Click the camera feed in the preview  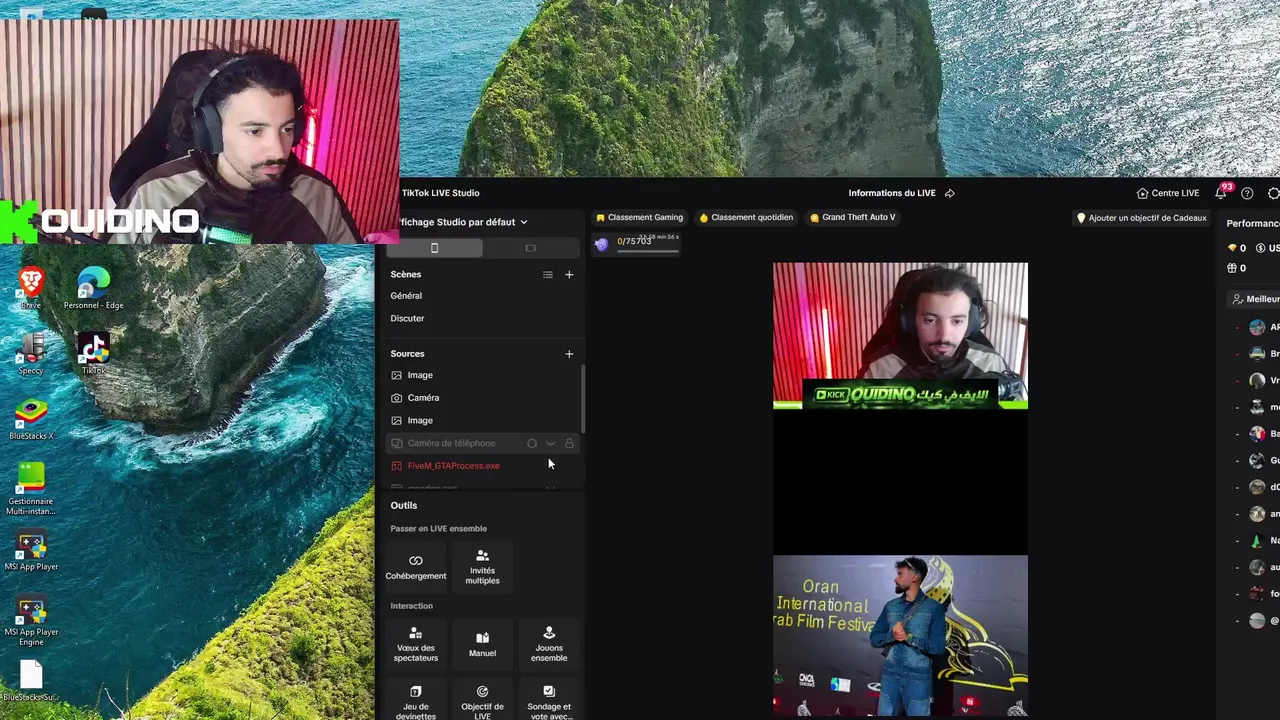tap(900, 336)
